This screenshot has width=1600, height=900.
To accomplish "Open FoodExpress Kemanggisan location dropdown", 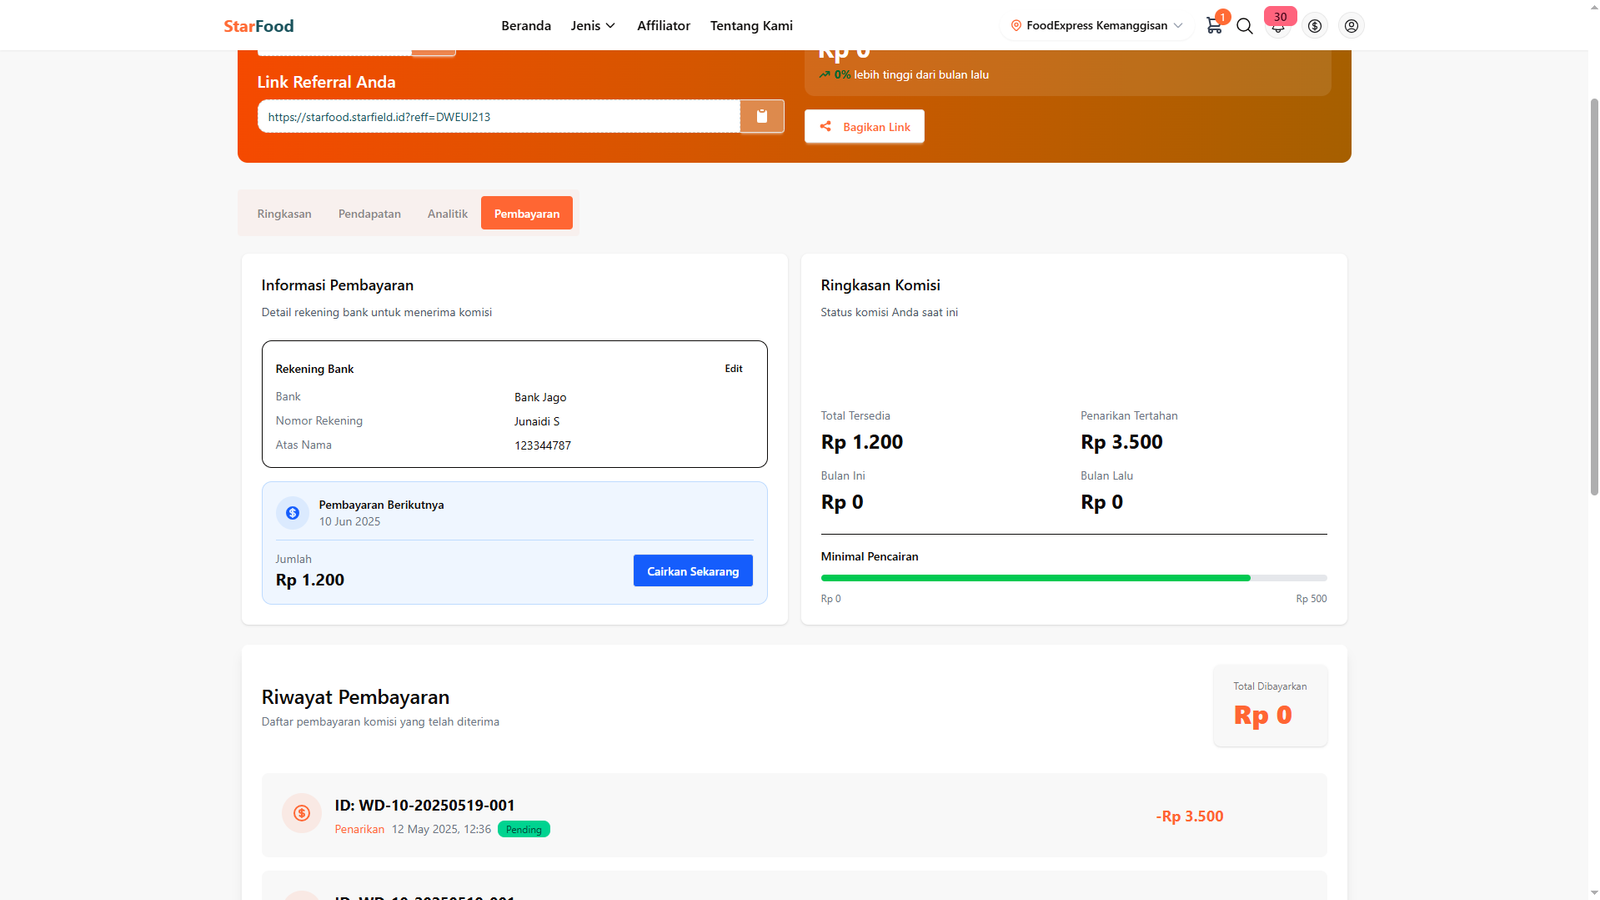I will tap(1097, 26).
